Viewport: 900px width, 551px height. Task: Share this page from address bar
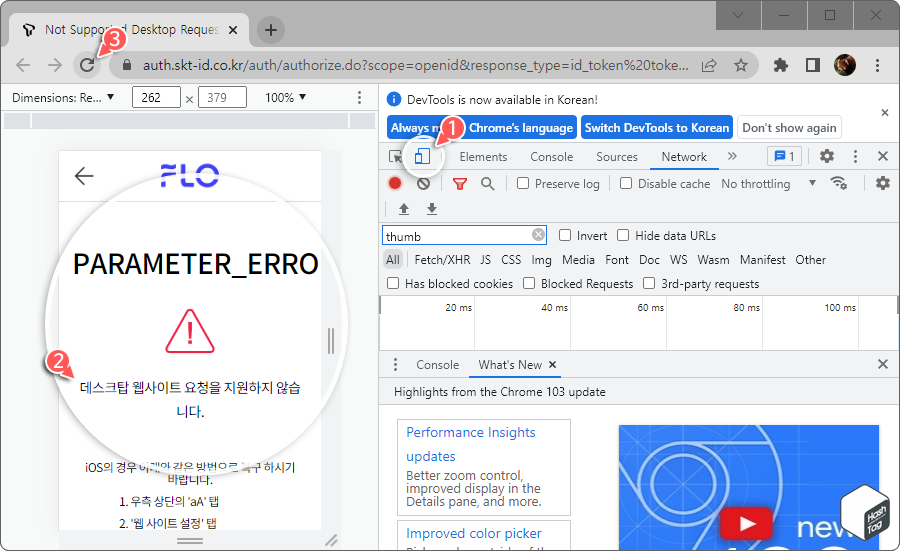[709, 65]
